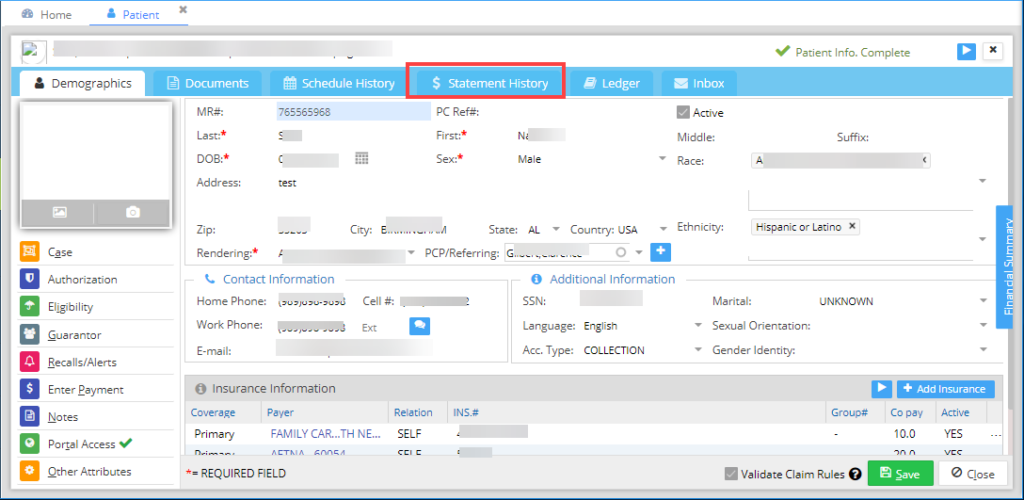Open the Authorization shield icon

tap(29, 279)
